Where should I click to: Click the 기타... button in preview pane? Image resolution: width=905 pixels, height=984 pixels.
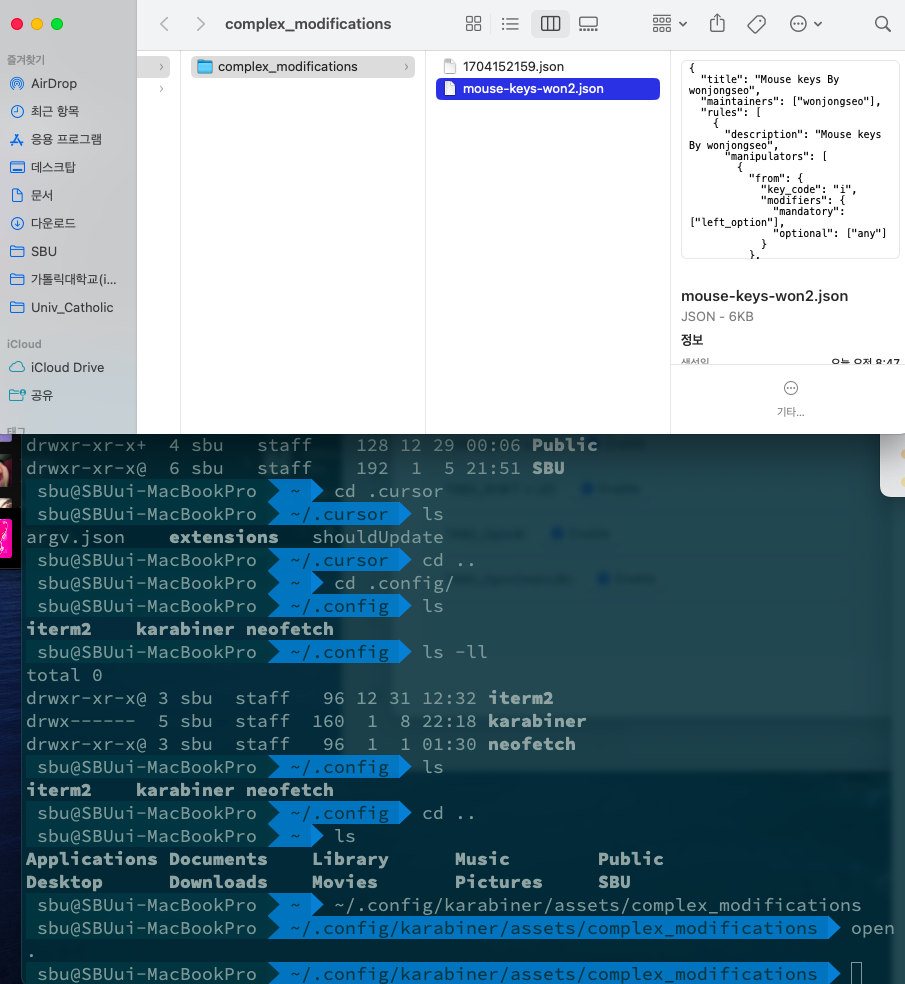pos(790,397)
